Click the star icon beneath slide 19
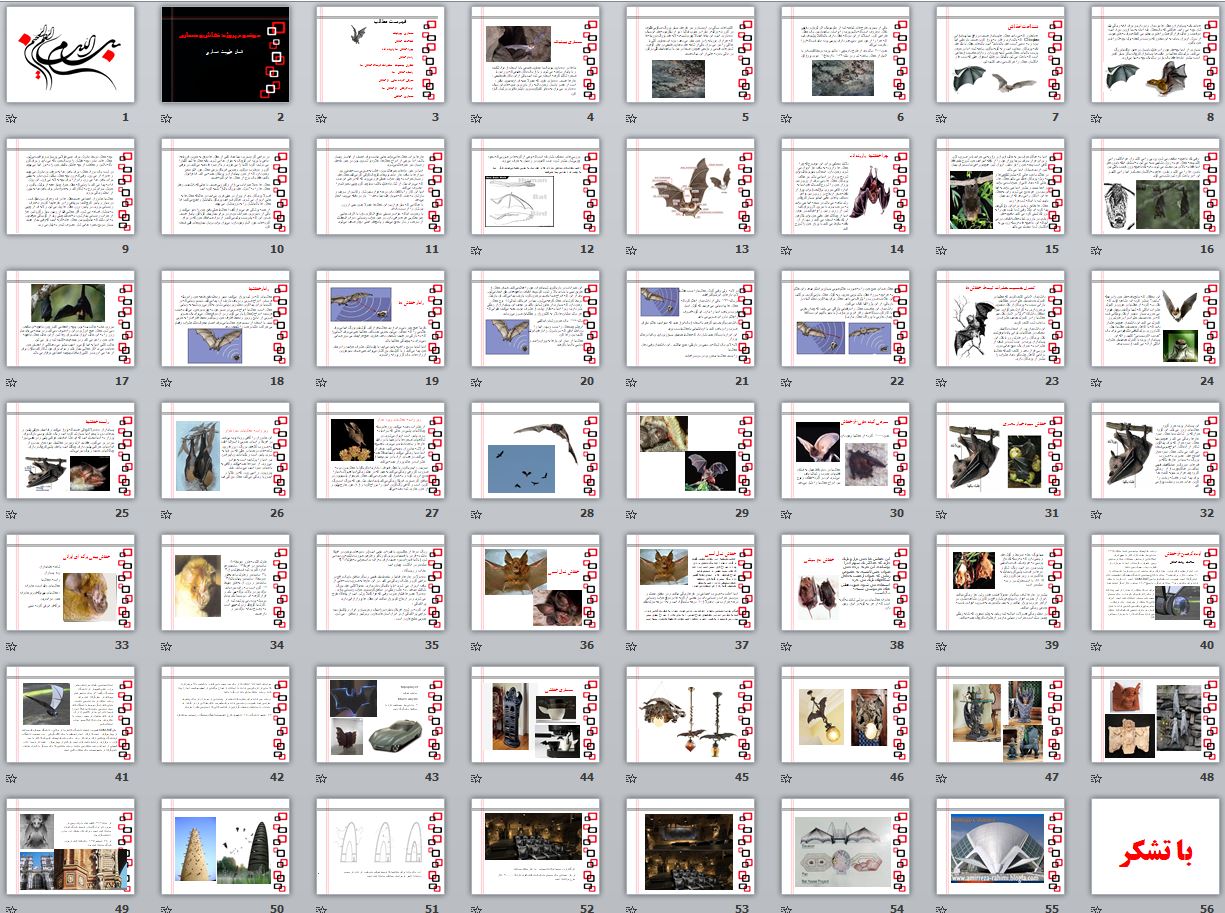The height and width of the screenshot is (913, 1225). [321, 382]
